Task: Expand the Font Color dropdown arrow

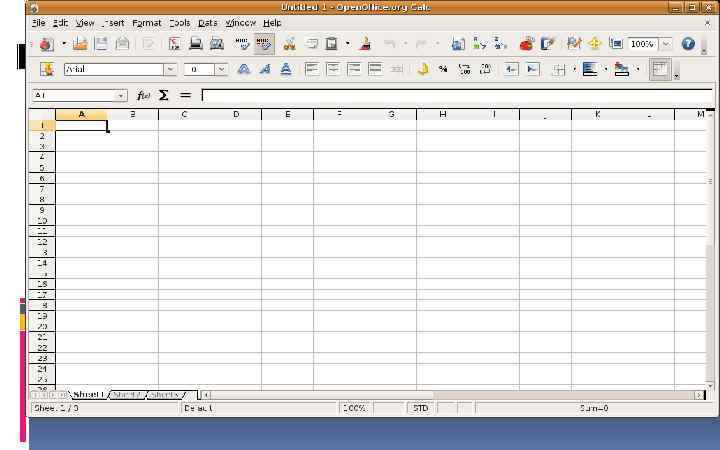Action: click(x=637, y=69)
